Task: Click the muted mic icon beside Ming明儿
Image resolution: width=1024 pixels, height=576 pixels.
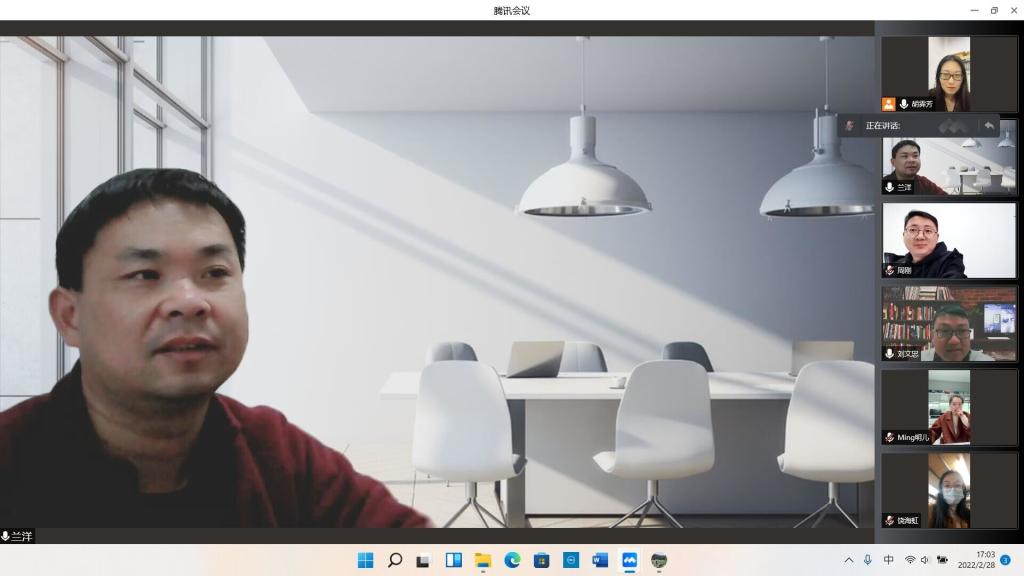Action: click(x=889, y=437)
